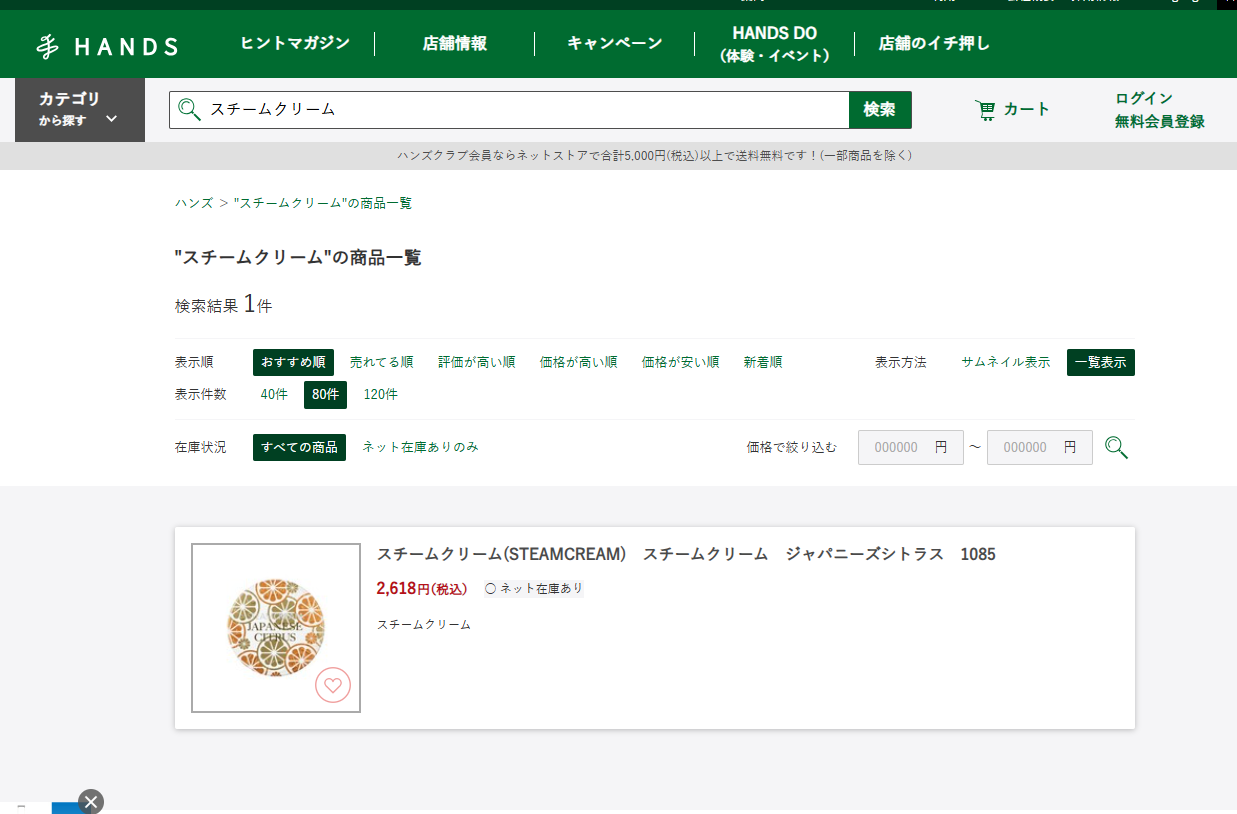Click the 検索結果 1件 count text
1237x814 pixels.
(x=223, y=304)
